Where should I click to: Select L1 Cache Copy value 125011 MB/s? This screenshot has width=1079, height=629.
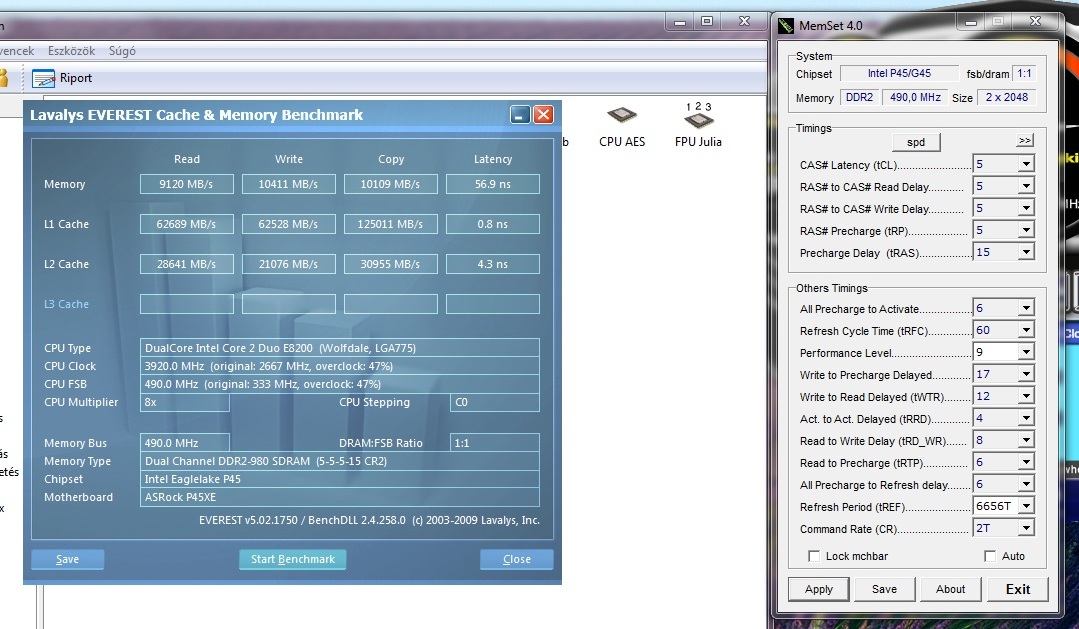[390, 224]
